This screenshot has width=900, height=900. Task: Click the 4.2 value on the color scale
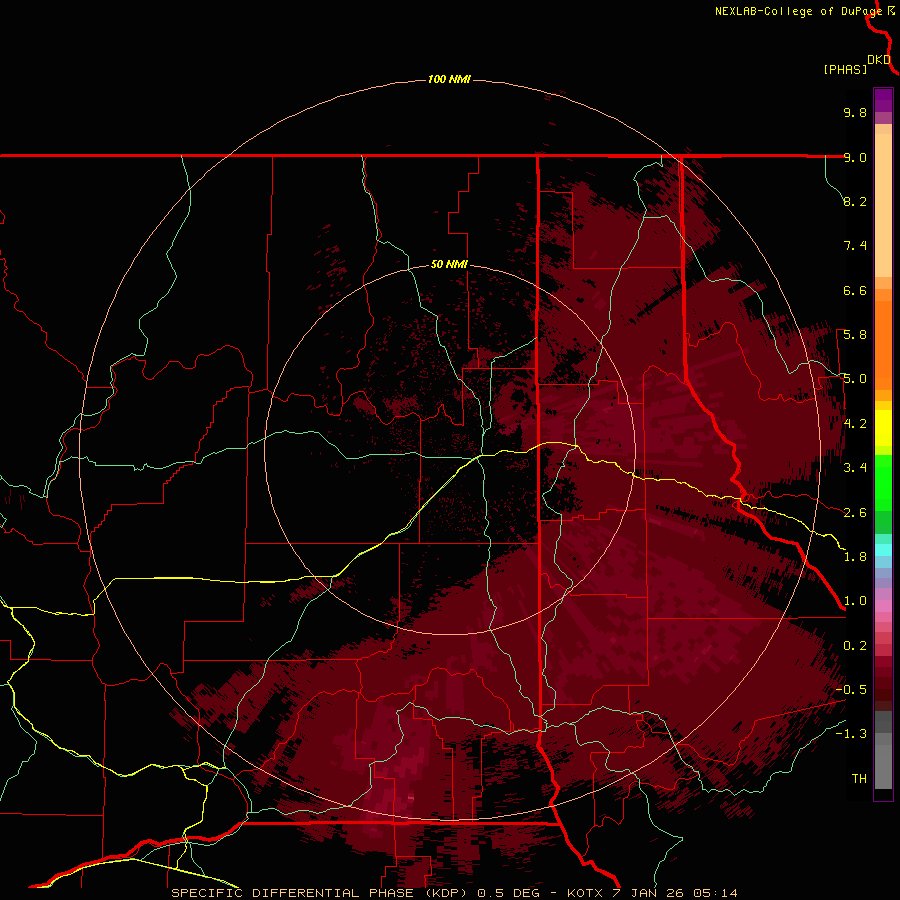tap(855, 424)
